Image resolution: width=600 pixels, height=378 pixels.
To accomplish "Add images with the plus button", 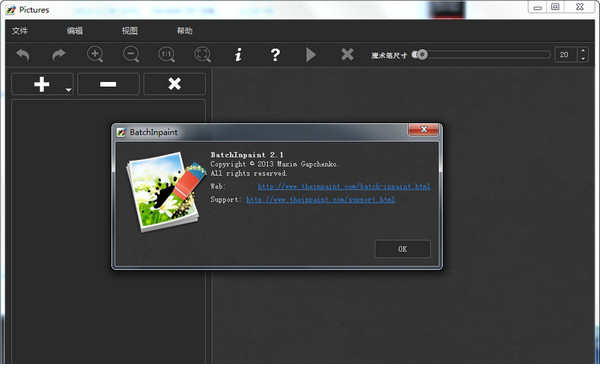I will 41,84.
